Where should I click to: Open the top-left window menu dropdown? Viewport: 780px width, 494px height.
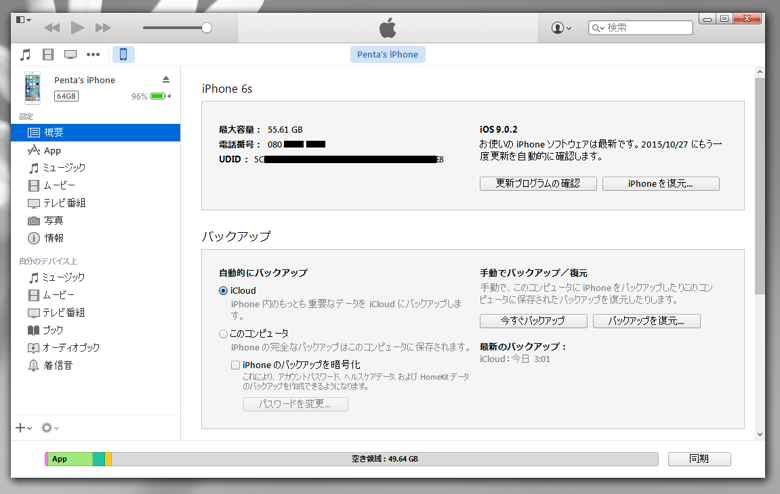coord(23,20)
